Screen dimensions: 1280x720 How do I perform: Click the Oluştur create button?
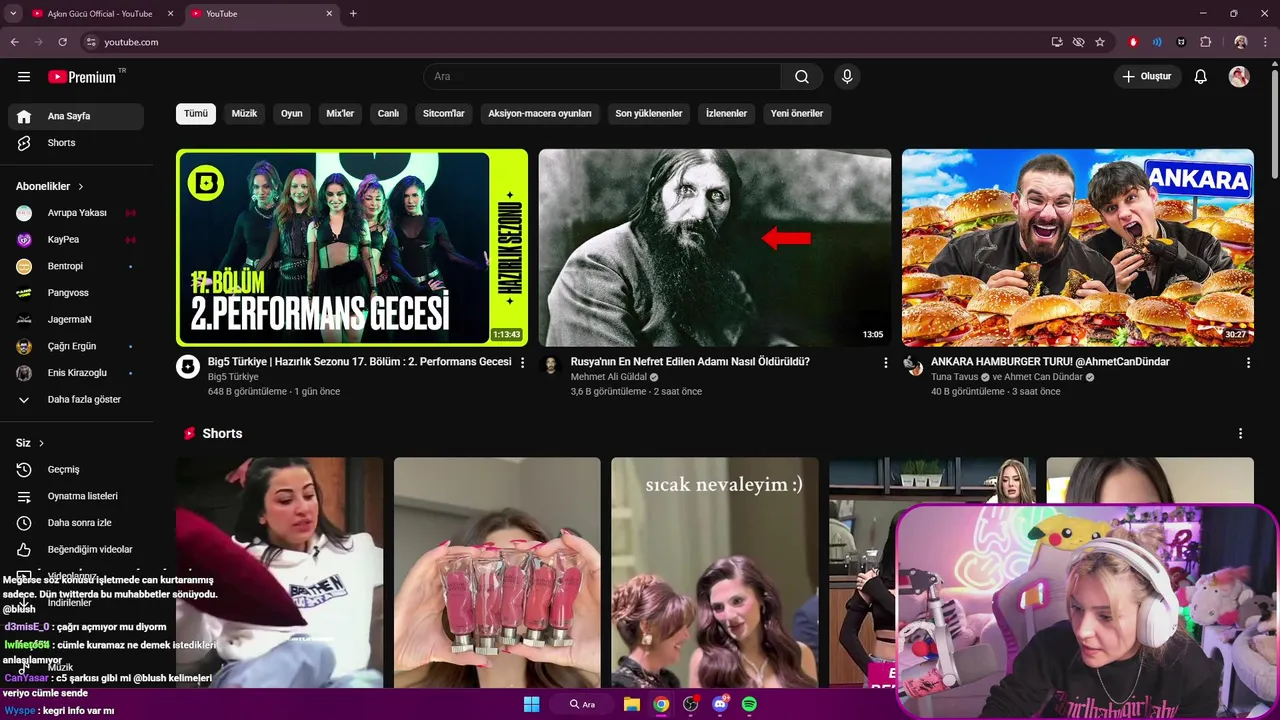tap(1148, 77)
